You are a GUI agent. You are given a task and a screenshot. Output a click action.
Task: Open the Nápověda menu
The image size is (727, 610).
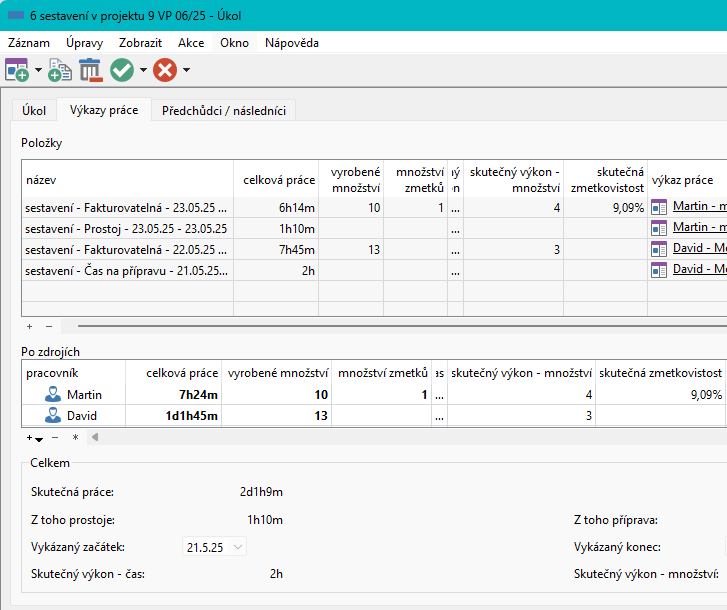(x=292, y=43)
